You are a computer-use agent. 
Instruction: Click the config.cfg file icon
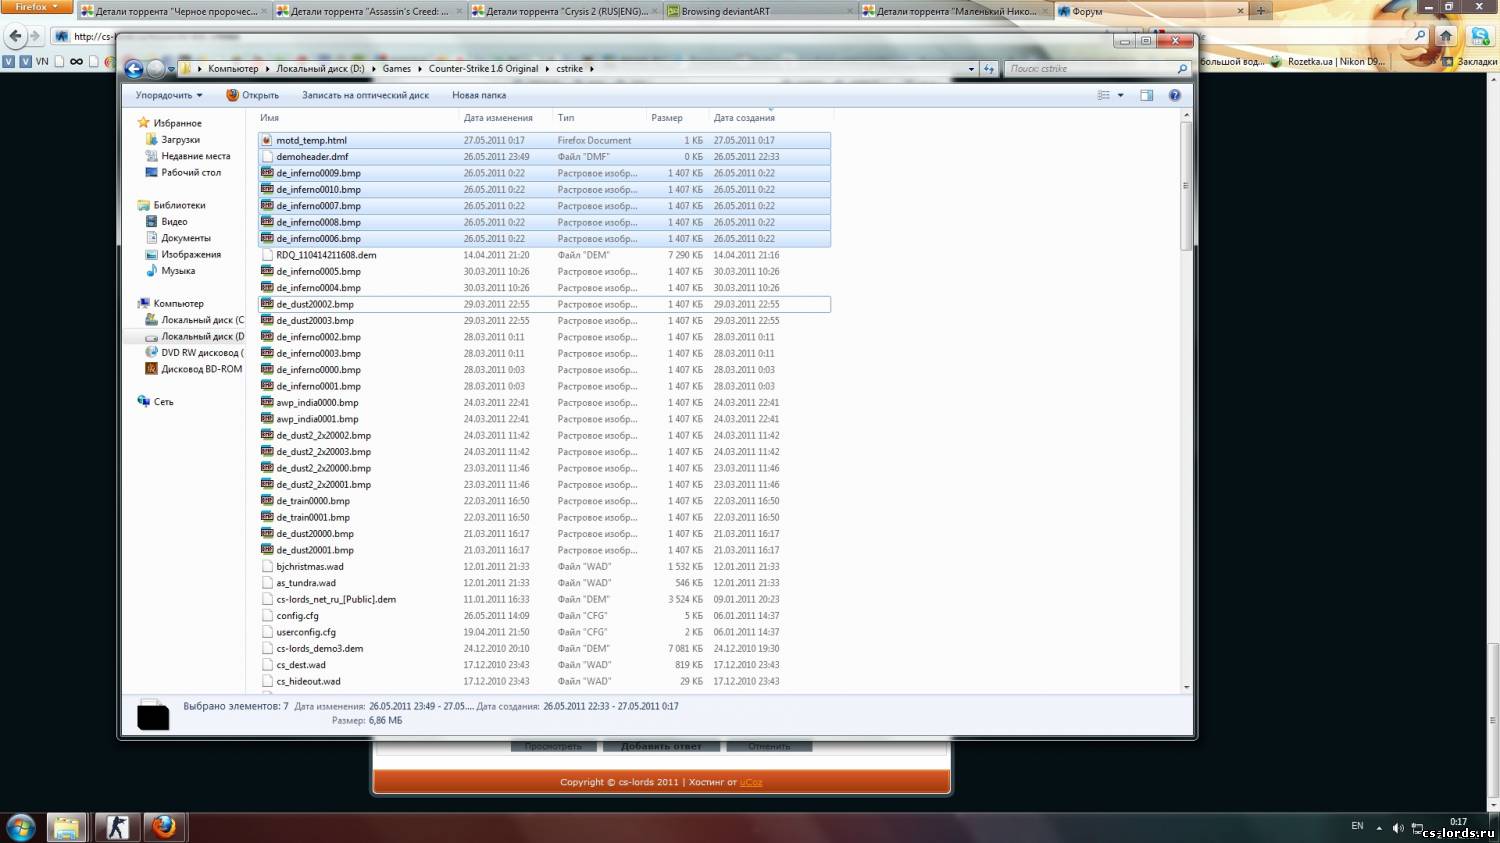[267, 615]
